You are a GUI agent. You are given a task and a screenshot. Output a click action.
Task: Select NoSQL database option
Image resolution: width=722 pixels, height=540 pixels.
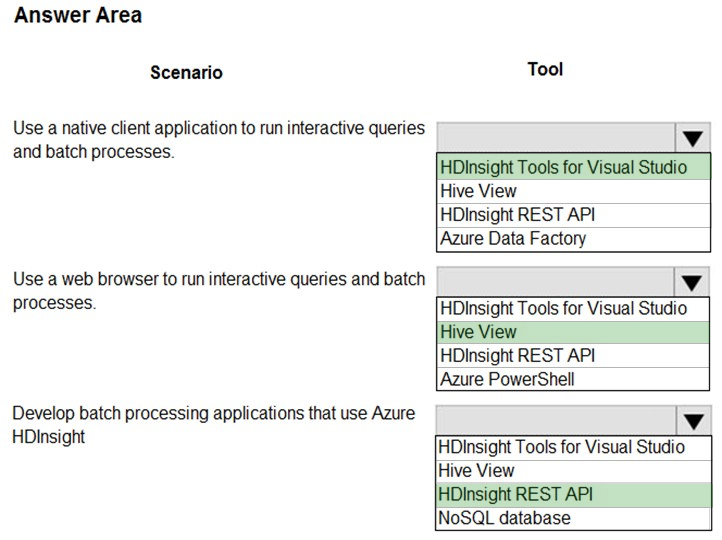(x=573, y=518)
